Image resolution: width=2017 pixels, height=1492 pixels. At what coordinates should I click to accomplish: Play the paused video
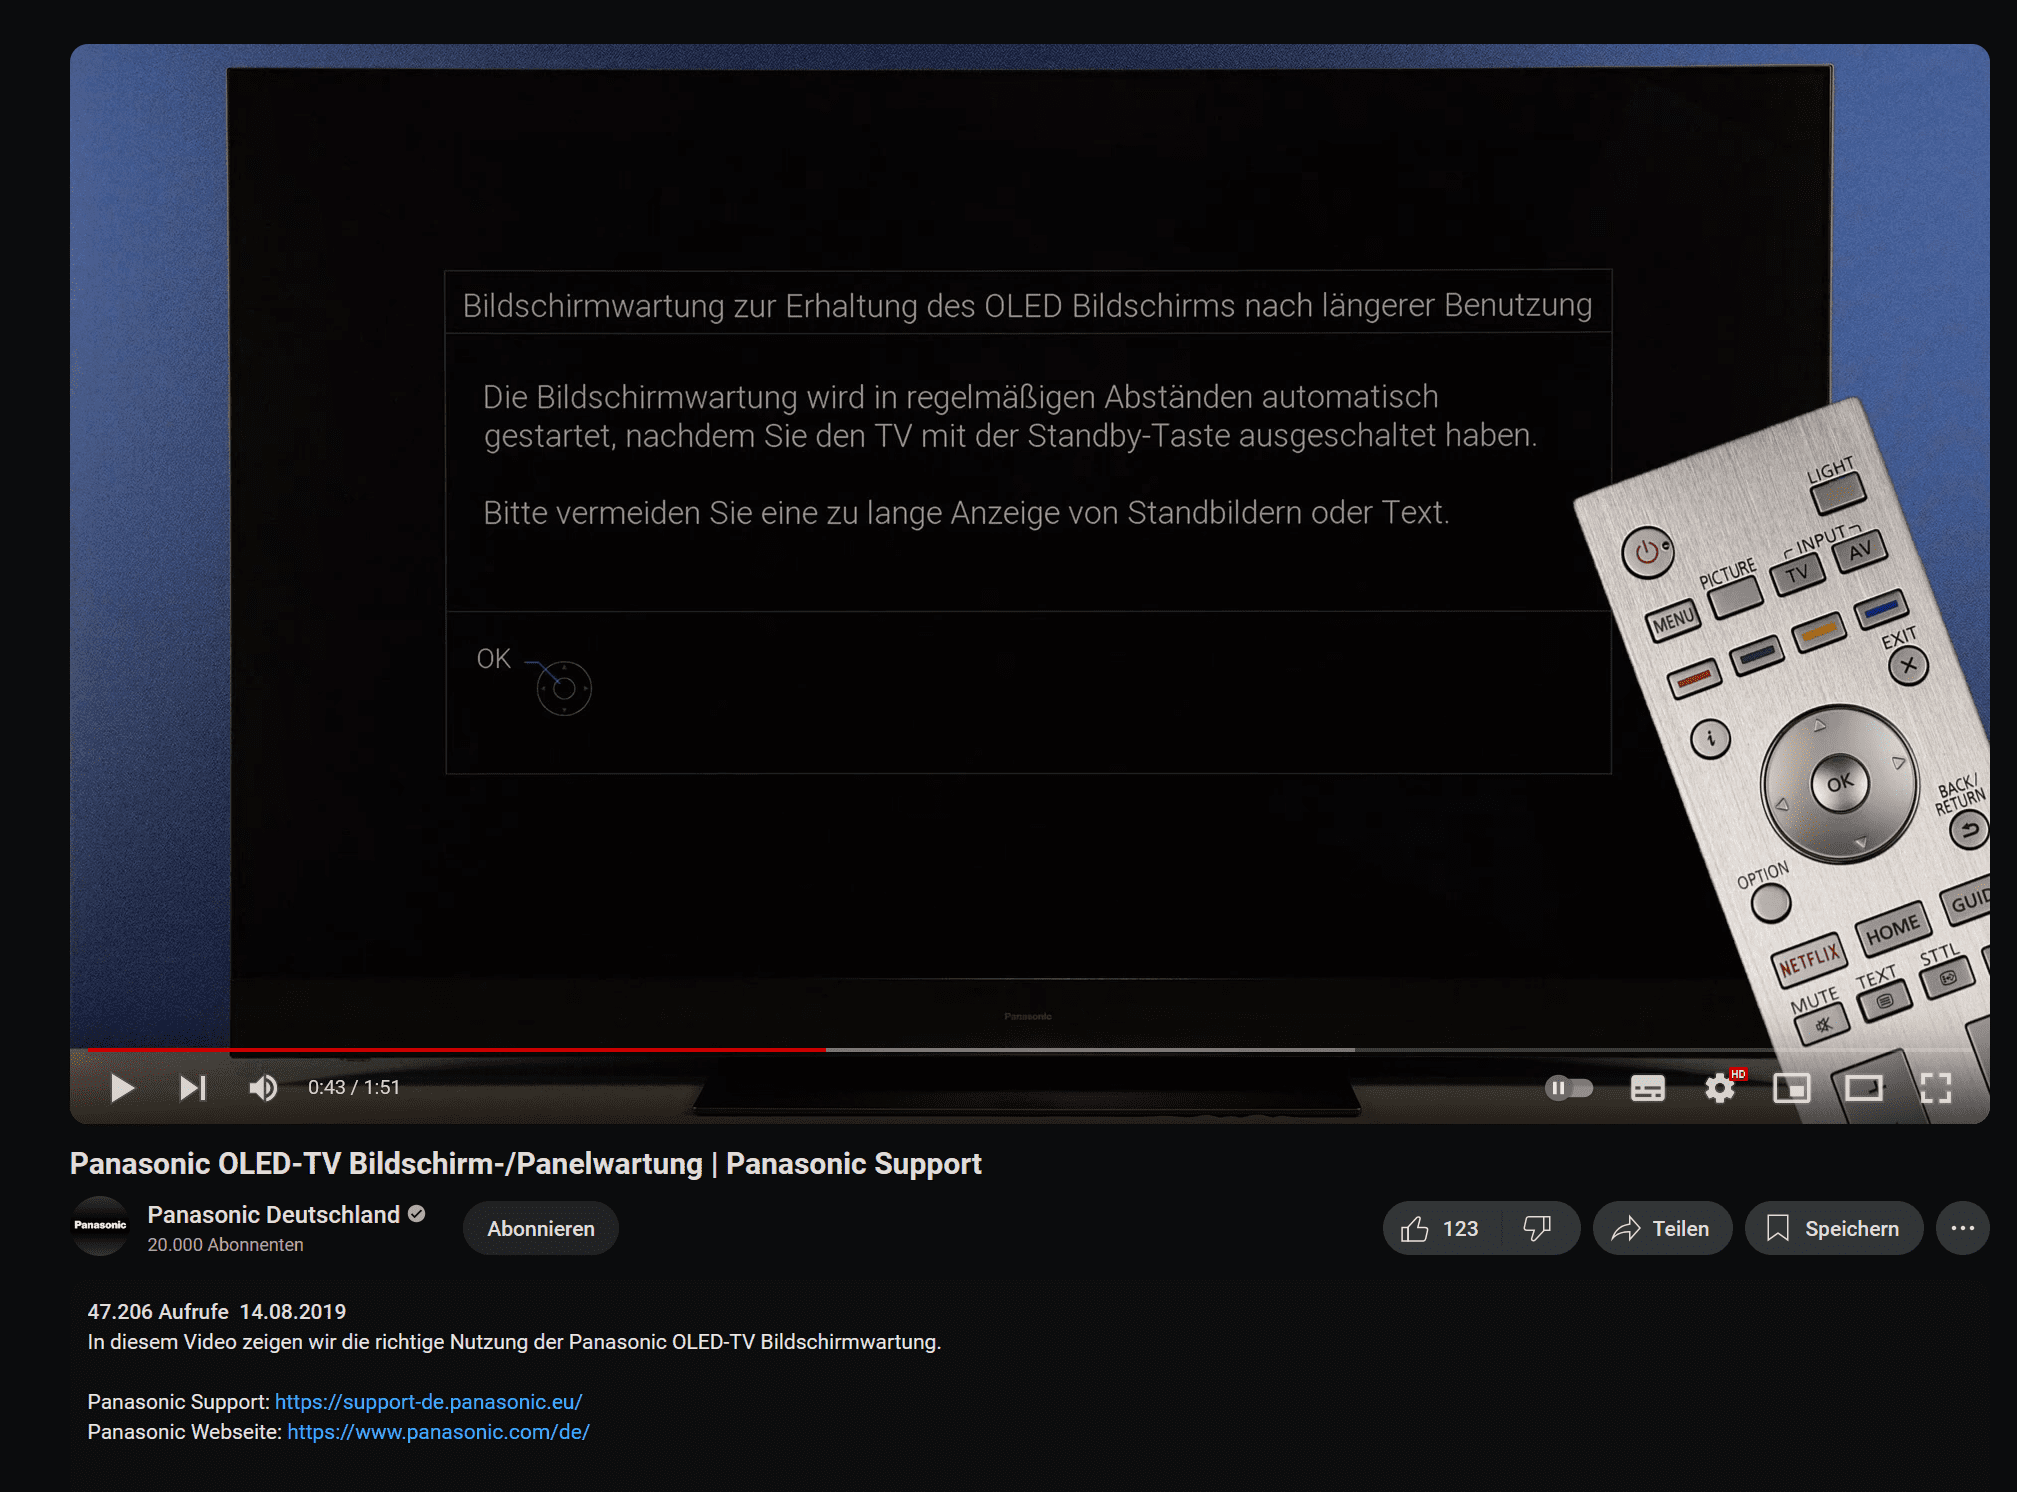(x=122, y=1088)
